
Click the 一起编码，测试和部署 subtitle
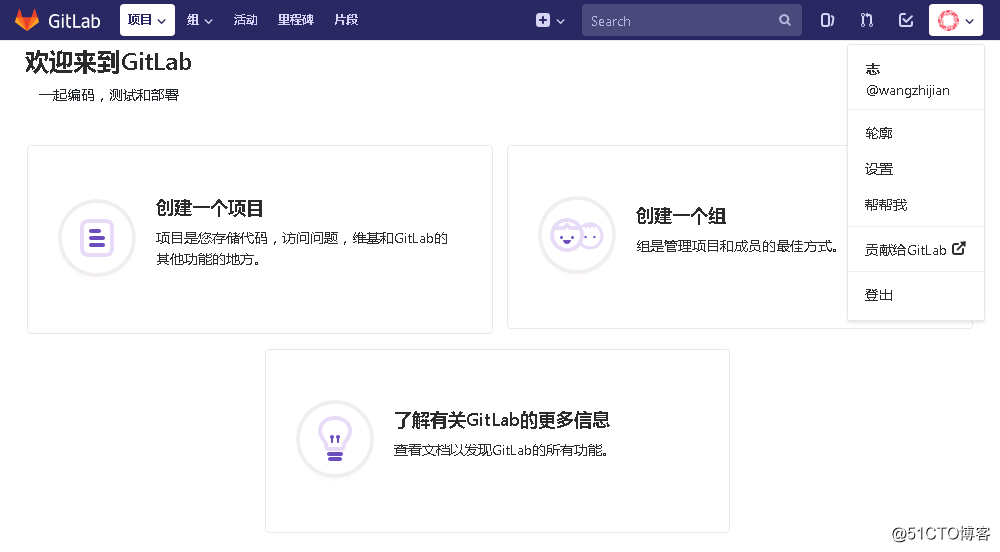108,95
